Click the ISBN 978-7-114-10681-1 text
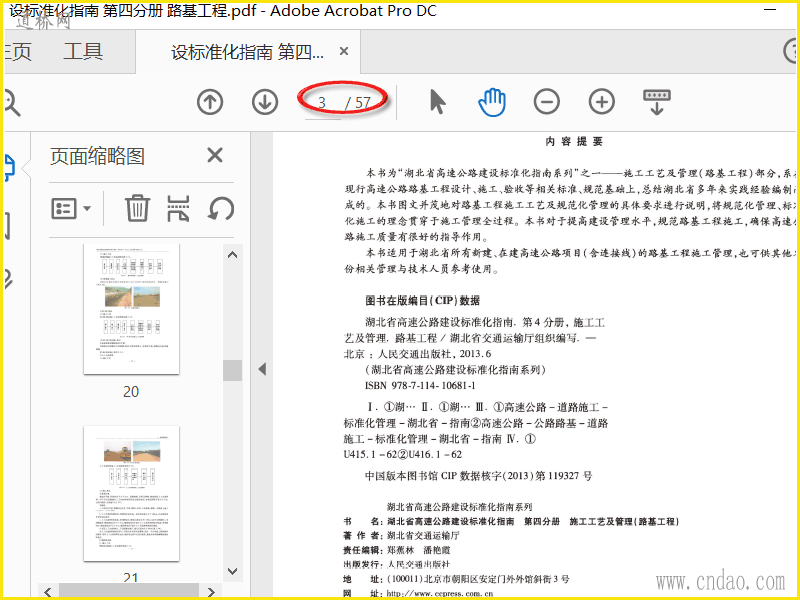The image size is (800, 600). (x=420, y=385)
